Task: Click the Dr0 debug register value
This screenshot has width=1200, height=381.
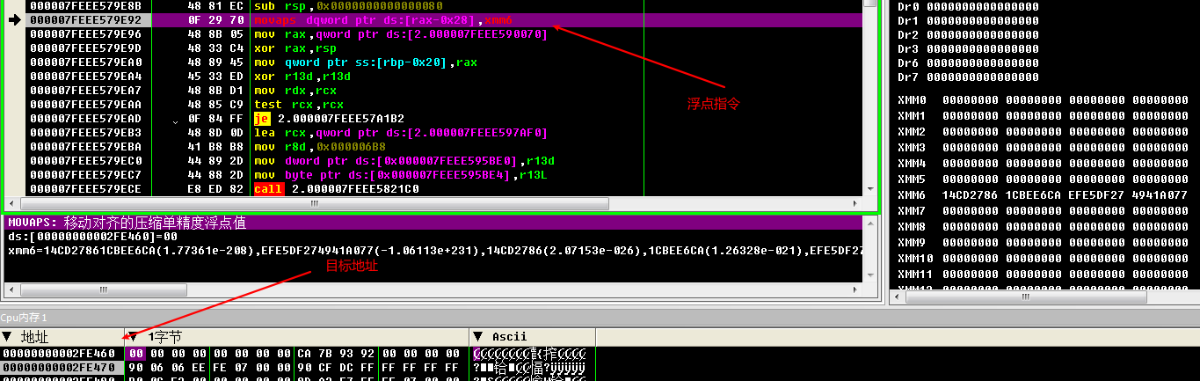Action: tap(982, 6)
